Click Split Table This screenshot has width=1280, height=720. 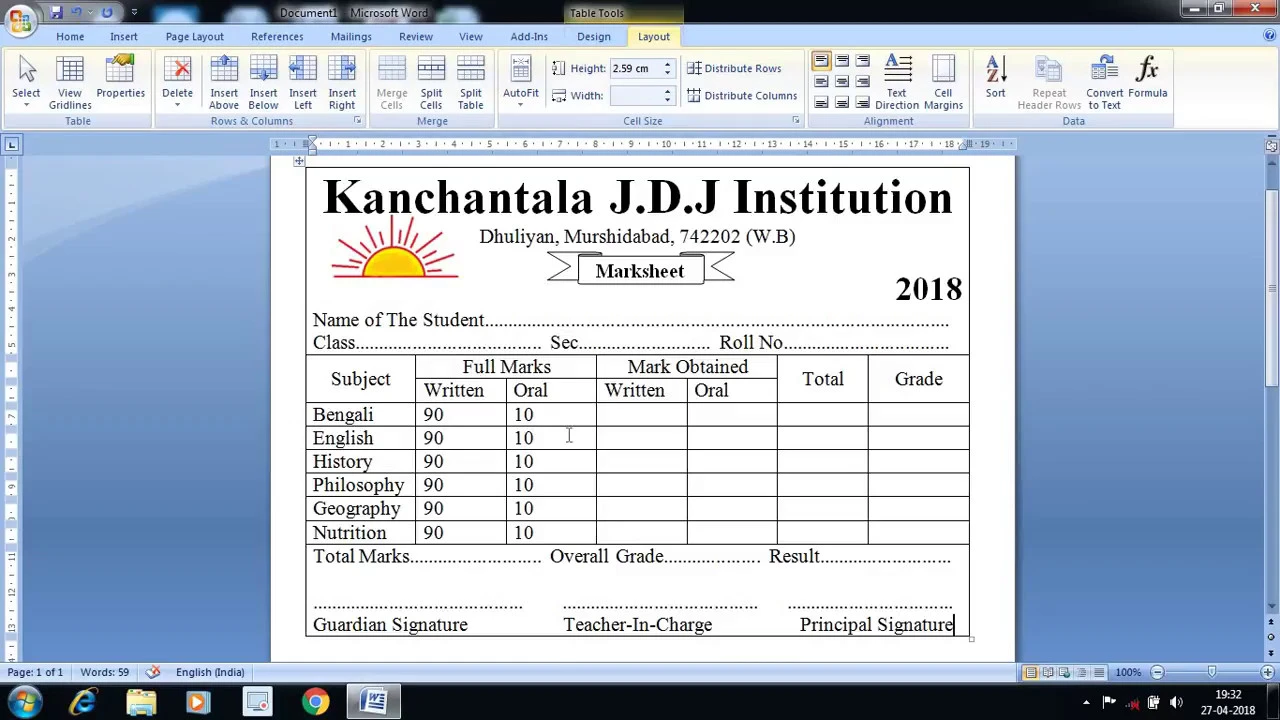471,82
